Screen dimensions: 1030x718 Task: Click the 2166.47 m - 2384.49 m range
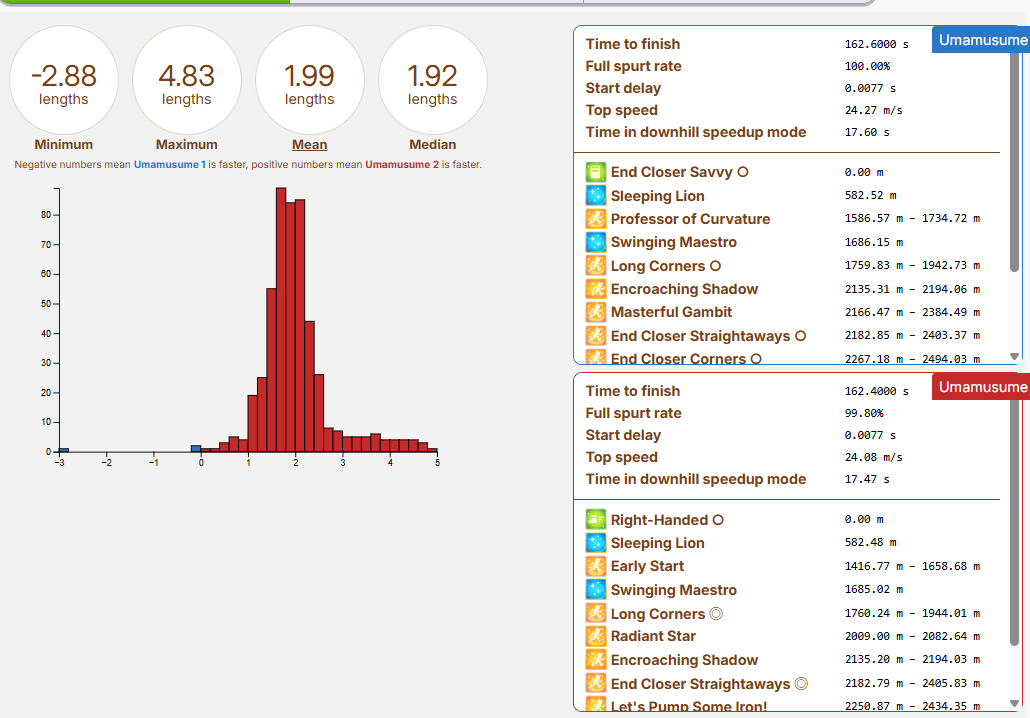coord(912,312)
